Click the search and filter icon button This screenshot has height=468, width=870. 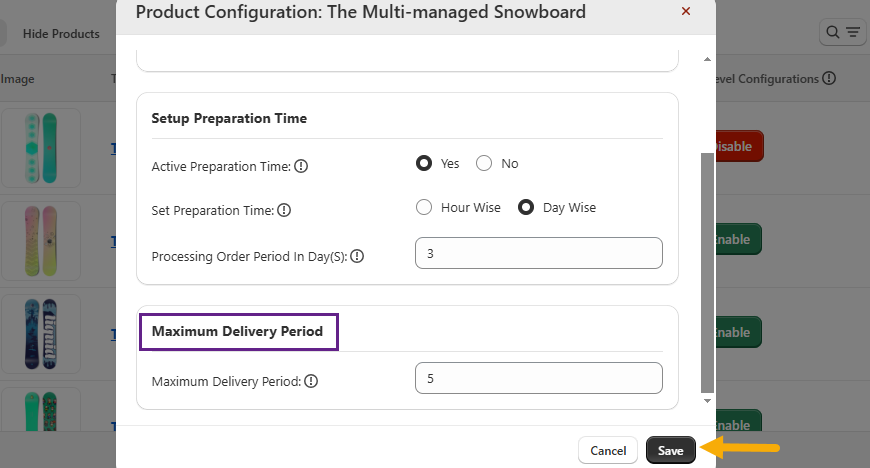(x=842, y=33)
